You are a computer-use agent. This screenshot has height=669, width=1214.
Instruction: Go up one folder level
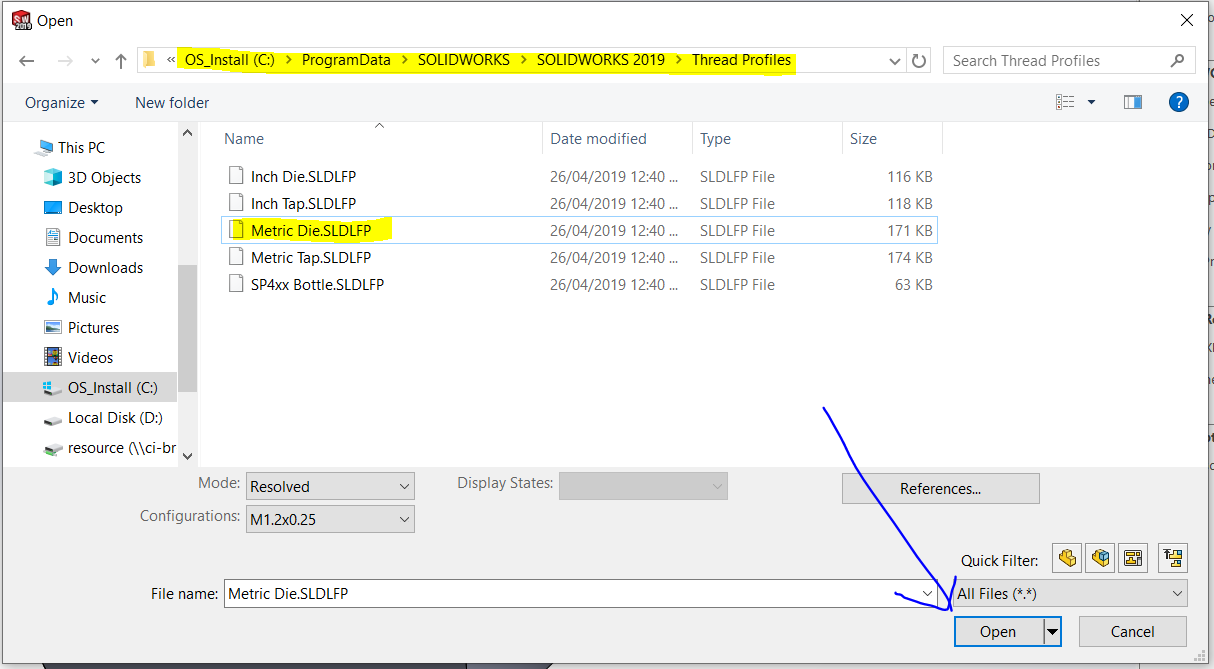pos(121,61)
